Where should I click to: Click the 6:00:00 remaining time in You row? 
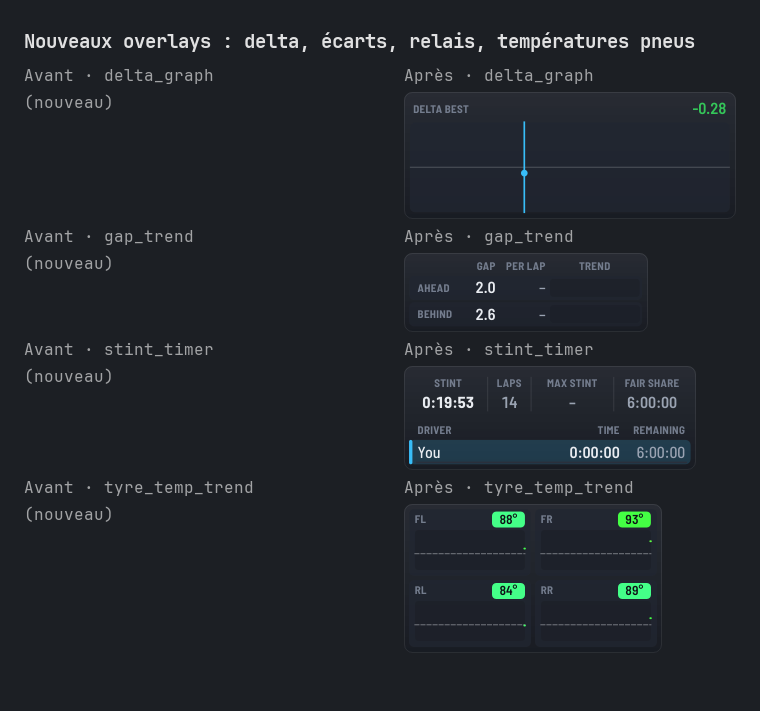[x=660, y=453]
